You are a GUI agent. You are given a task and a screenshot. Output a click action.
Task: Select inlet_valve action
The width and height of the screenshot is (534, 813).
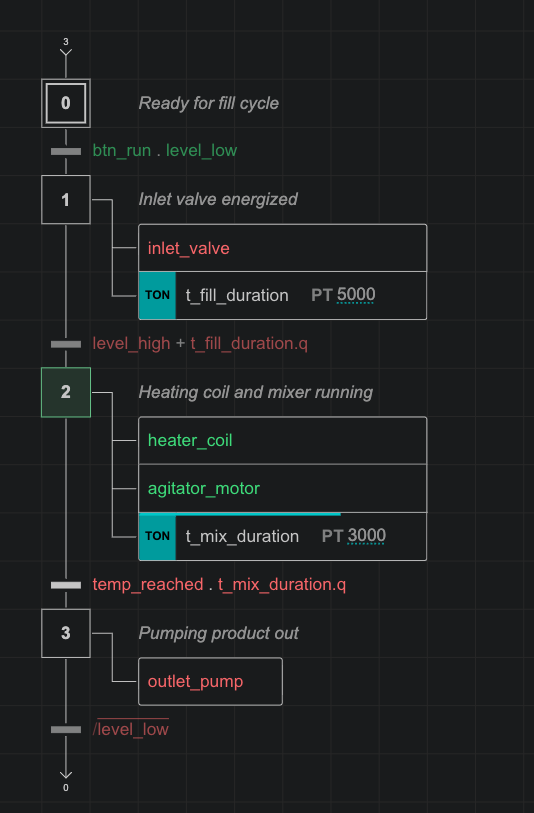[x=283, y=248]
